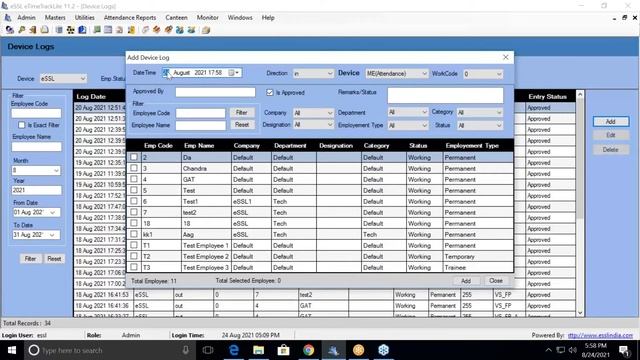The width and height of the screenshot is (640, 360).
Task: Click the blue book toolbar icon
Action: click(82, 30)
